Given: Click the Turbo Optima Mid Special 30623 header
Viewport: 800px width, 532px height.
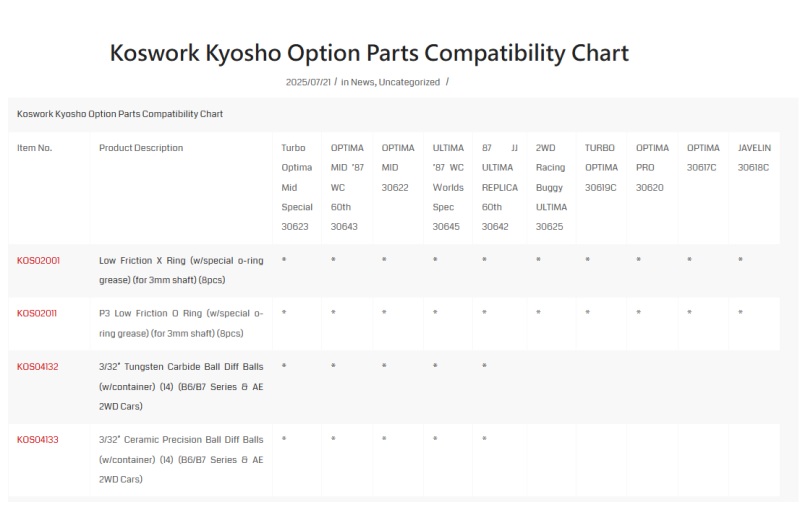Looking at the screenshot, I should click(x=297, y=187).
